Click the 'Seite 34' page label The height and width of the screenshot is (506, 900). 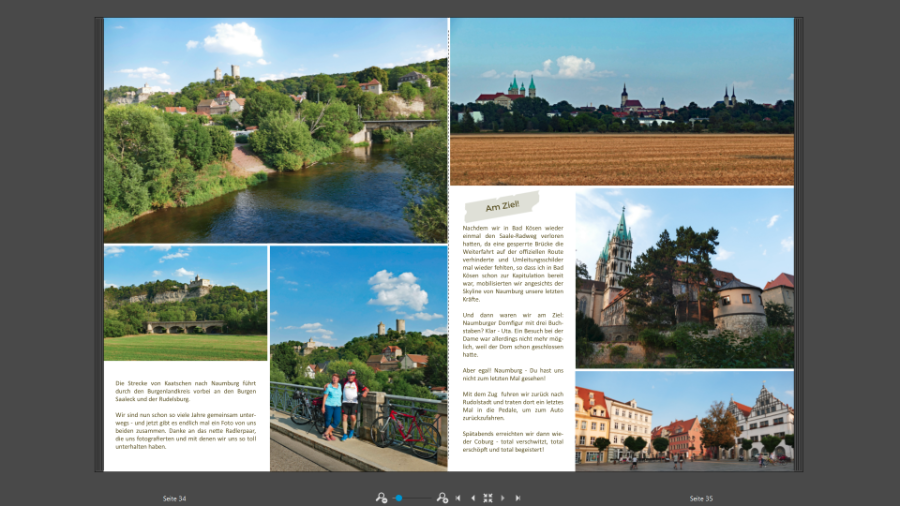175,497
